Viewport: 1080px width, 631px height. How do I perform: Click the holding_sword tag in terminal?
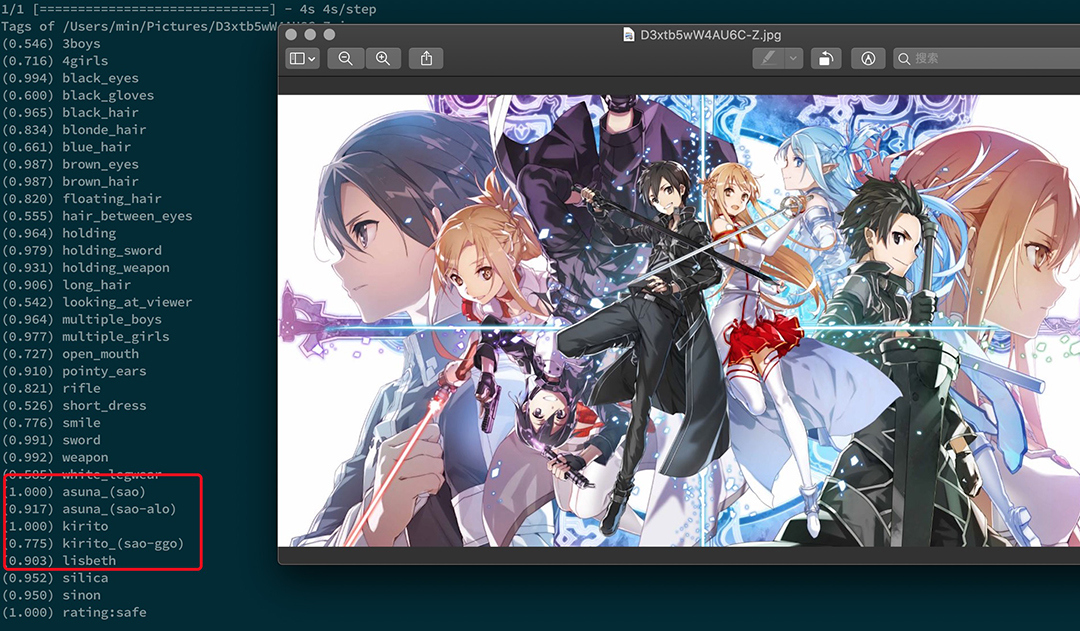(x=111, y=250)
